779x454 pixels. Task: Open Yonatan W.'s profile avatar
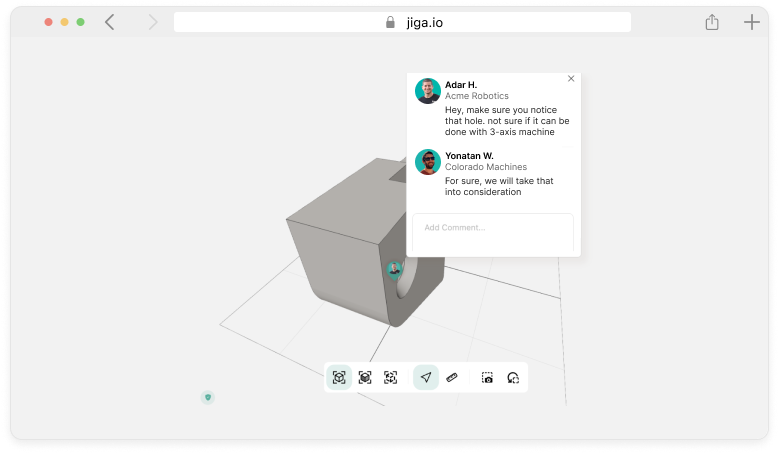pos(428,162)
